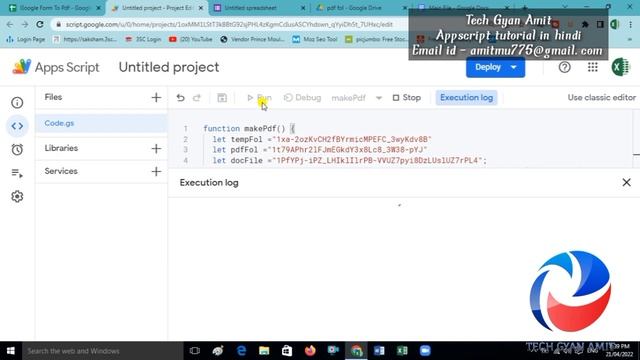640x360 pixels.
Task: Run the makePdf function
Action: (x=259, y=98)
